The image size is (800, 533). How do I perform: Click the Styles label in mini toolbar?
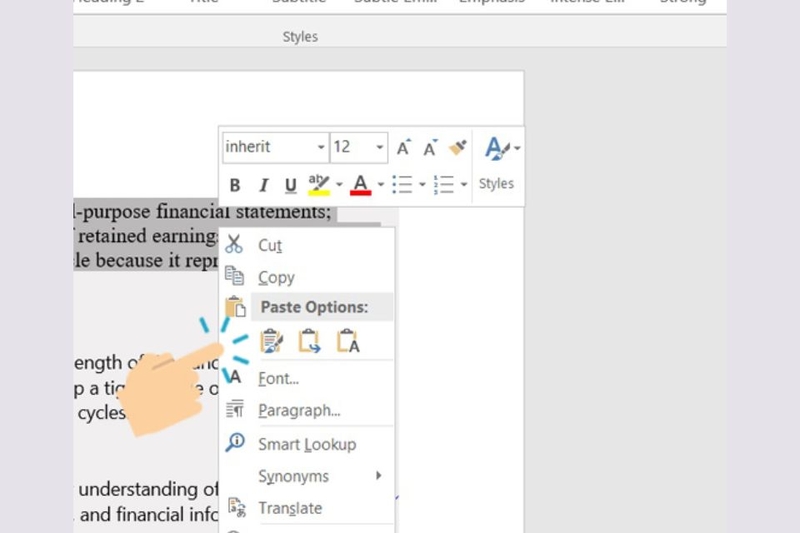pyautogui.click(x=496, y=184)
